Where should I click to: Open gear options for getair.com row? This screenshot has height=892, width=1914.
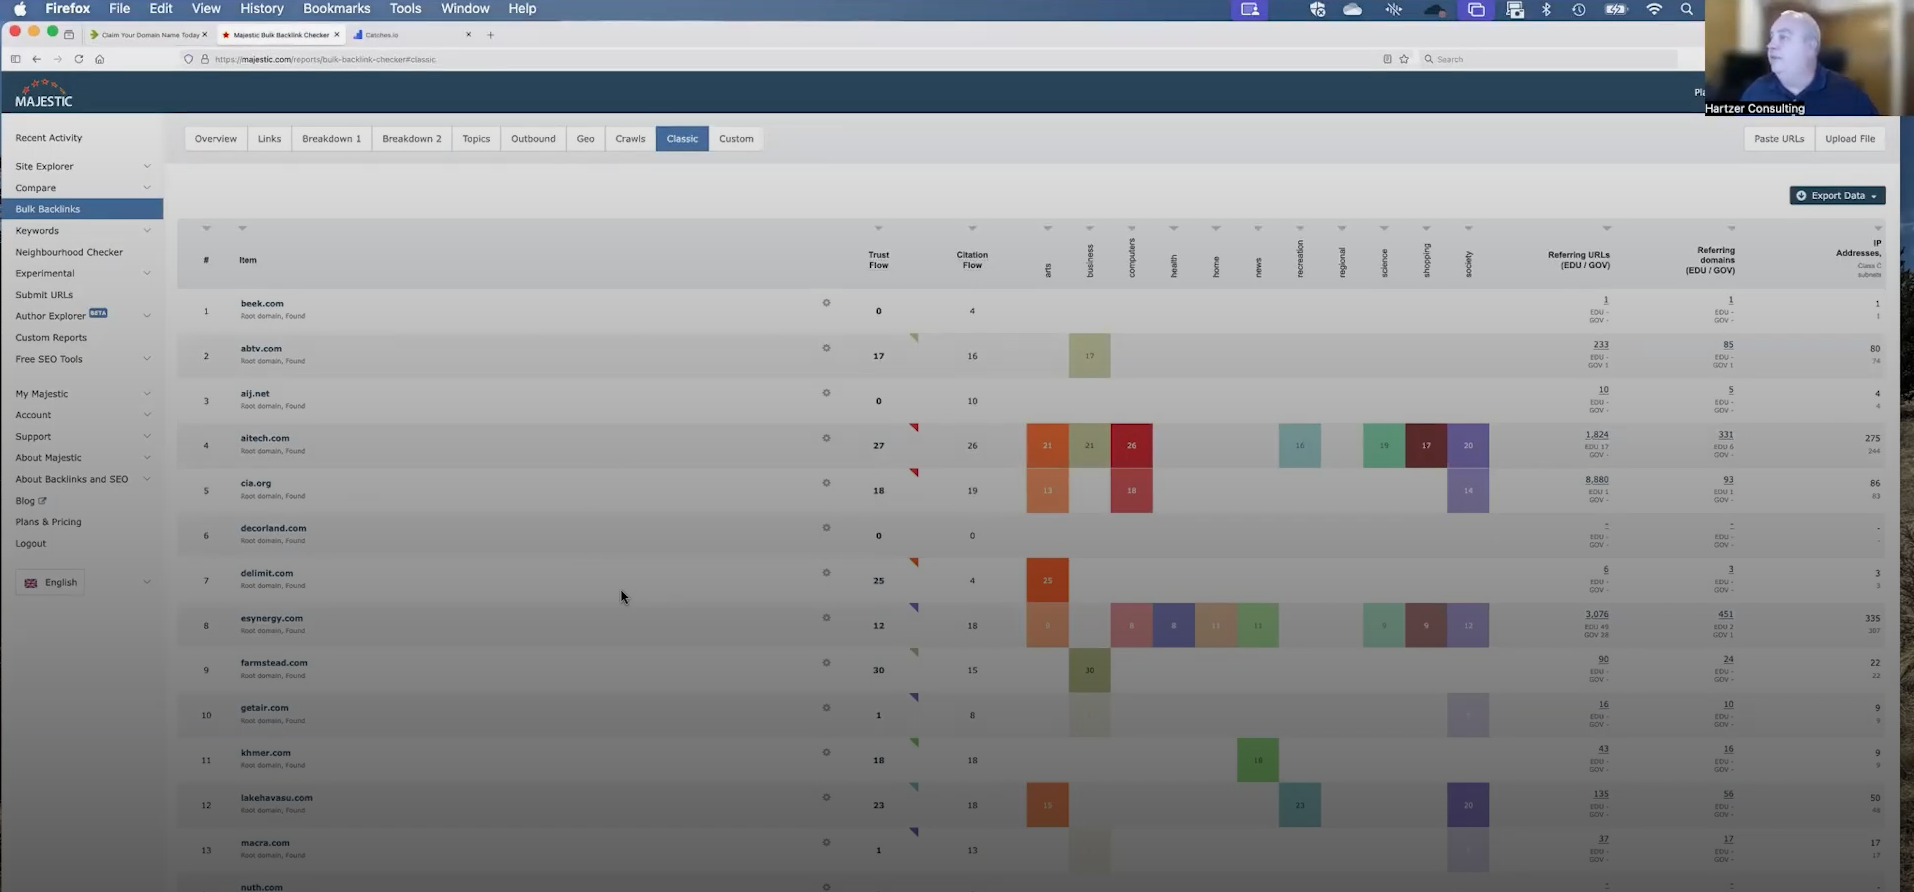tap(826, 708)
